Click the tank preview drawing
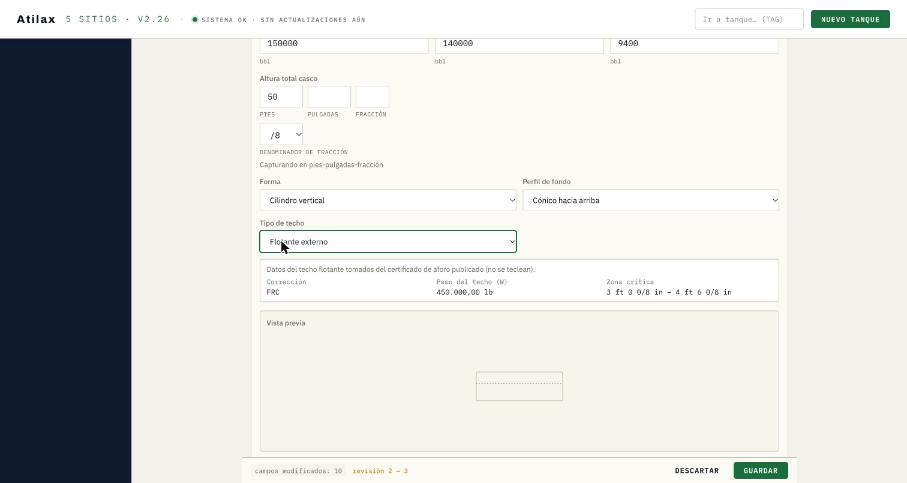 519,386
